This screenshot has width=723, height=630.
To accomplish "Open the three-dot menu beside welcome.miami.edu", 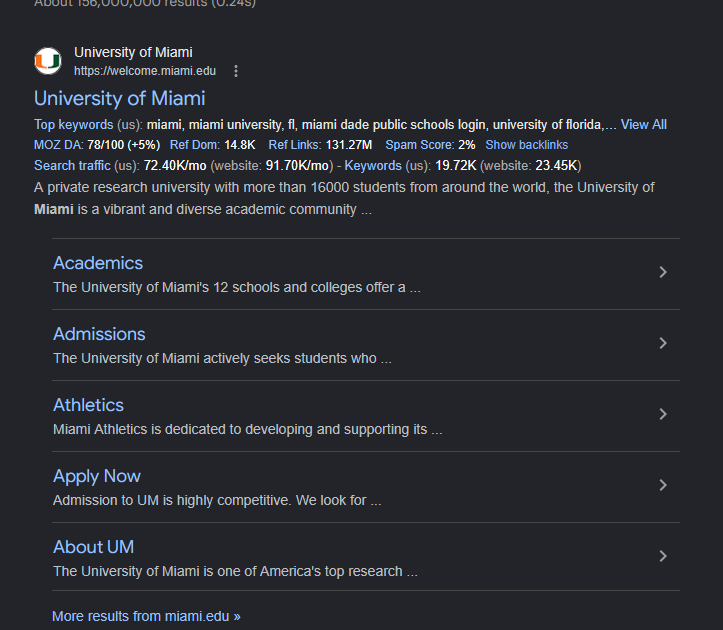I will coord(236,71).
